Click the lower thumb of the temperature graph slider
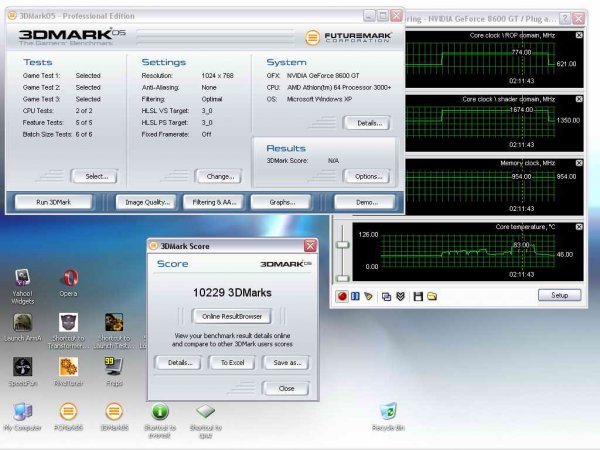Screen dimensions: 600x450 [x=342, y=278]
